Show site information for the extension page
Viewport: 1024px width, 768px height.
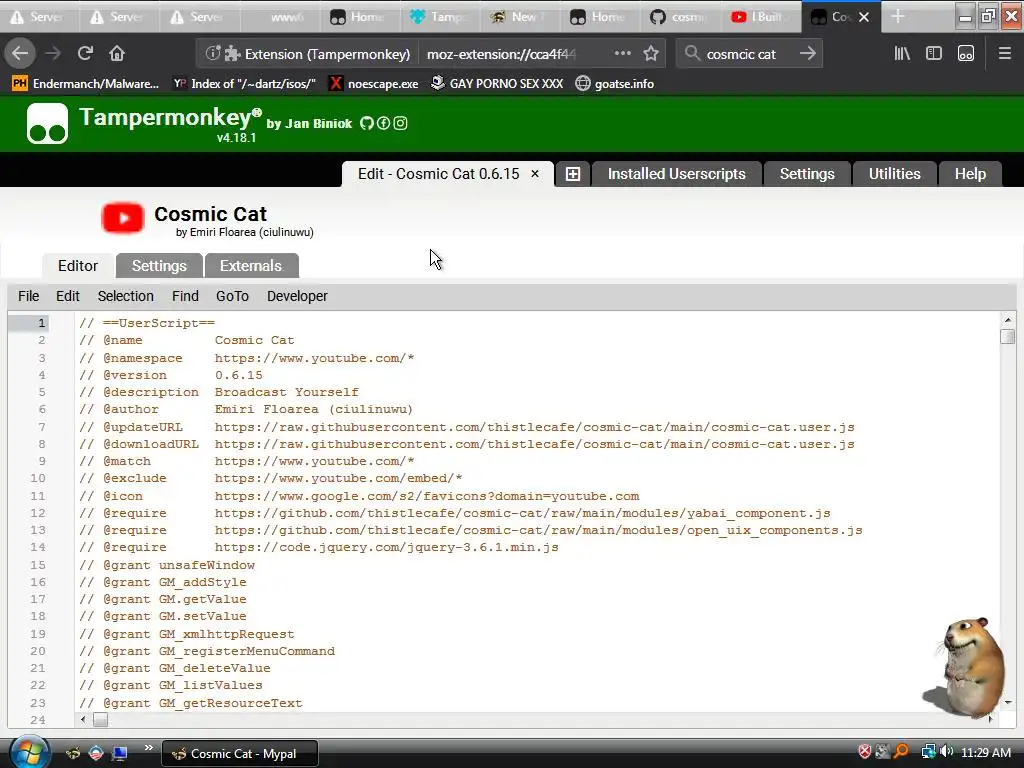212,54
